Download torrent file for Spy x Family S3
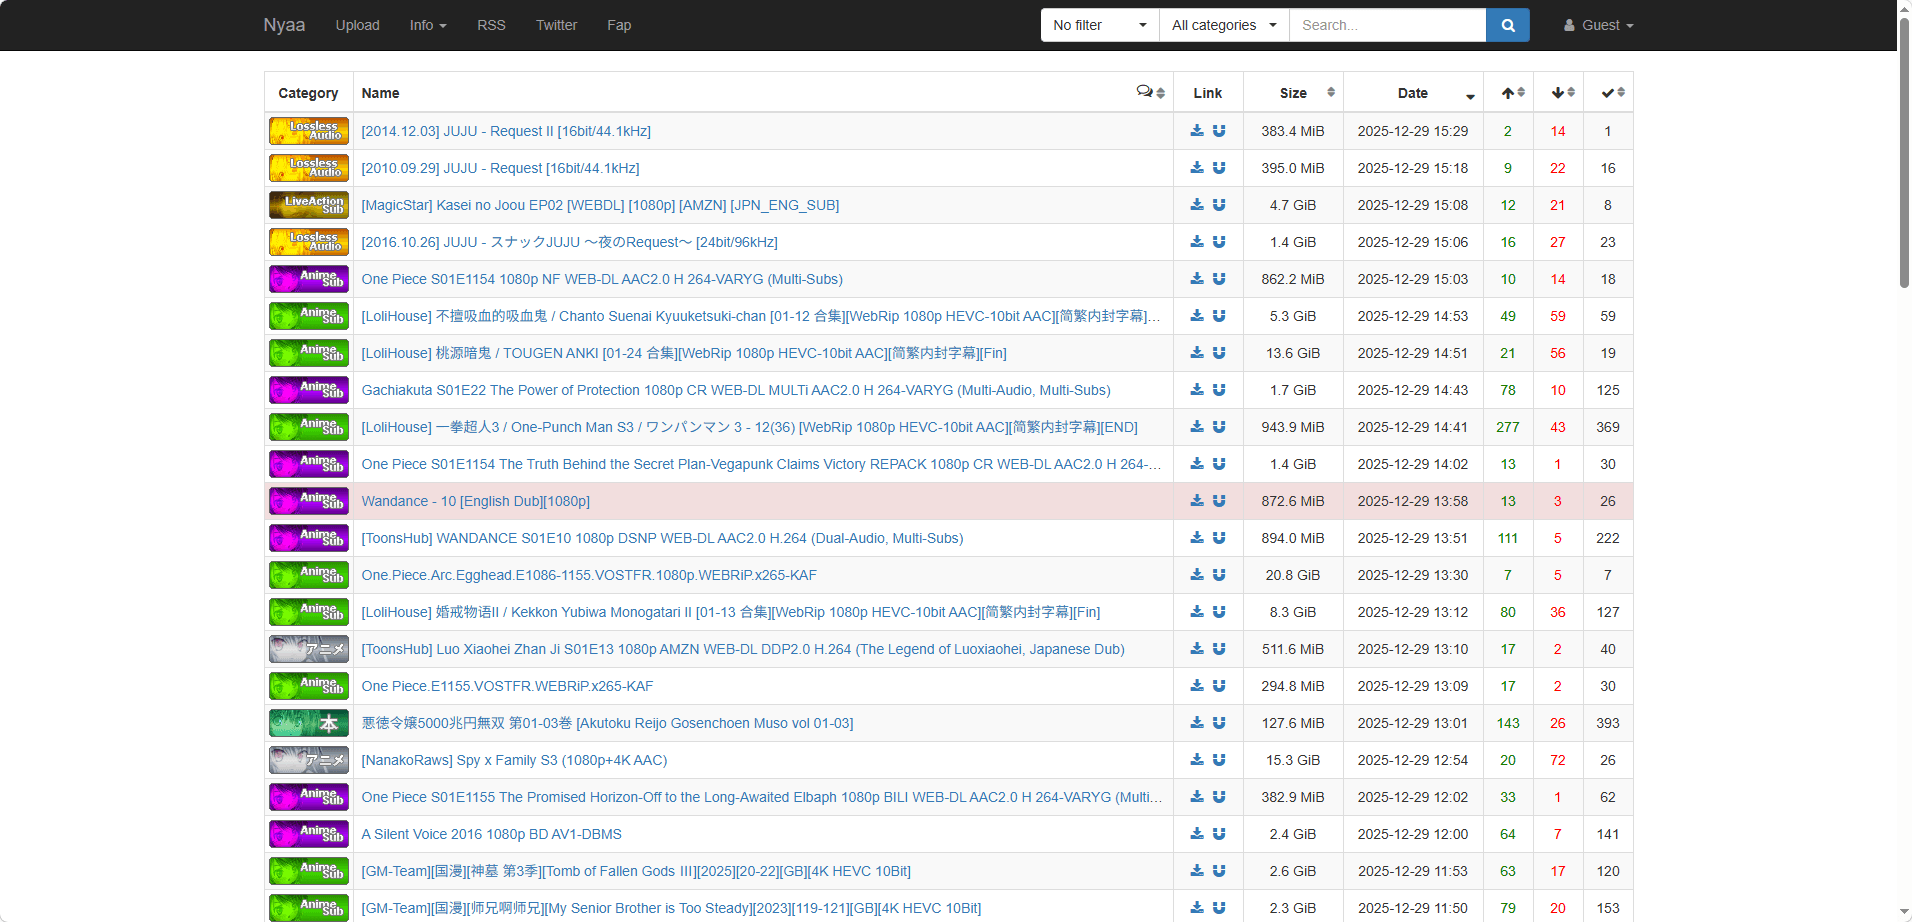 pyautogui.click(x=1197, y=760)
